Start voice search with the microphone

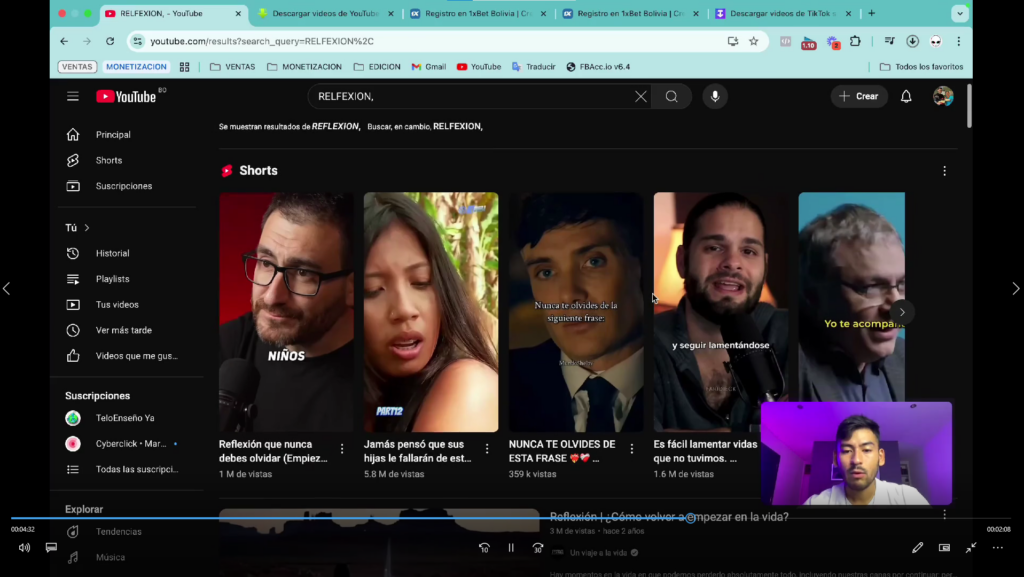715,97
